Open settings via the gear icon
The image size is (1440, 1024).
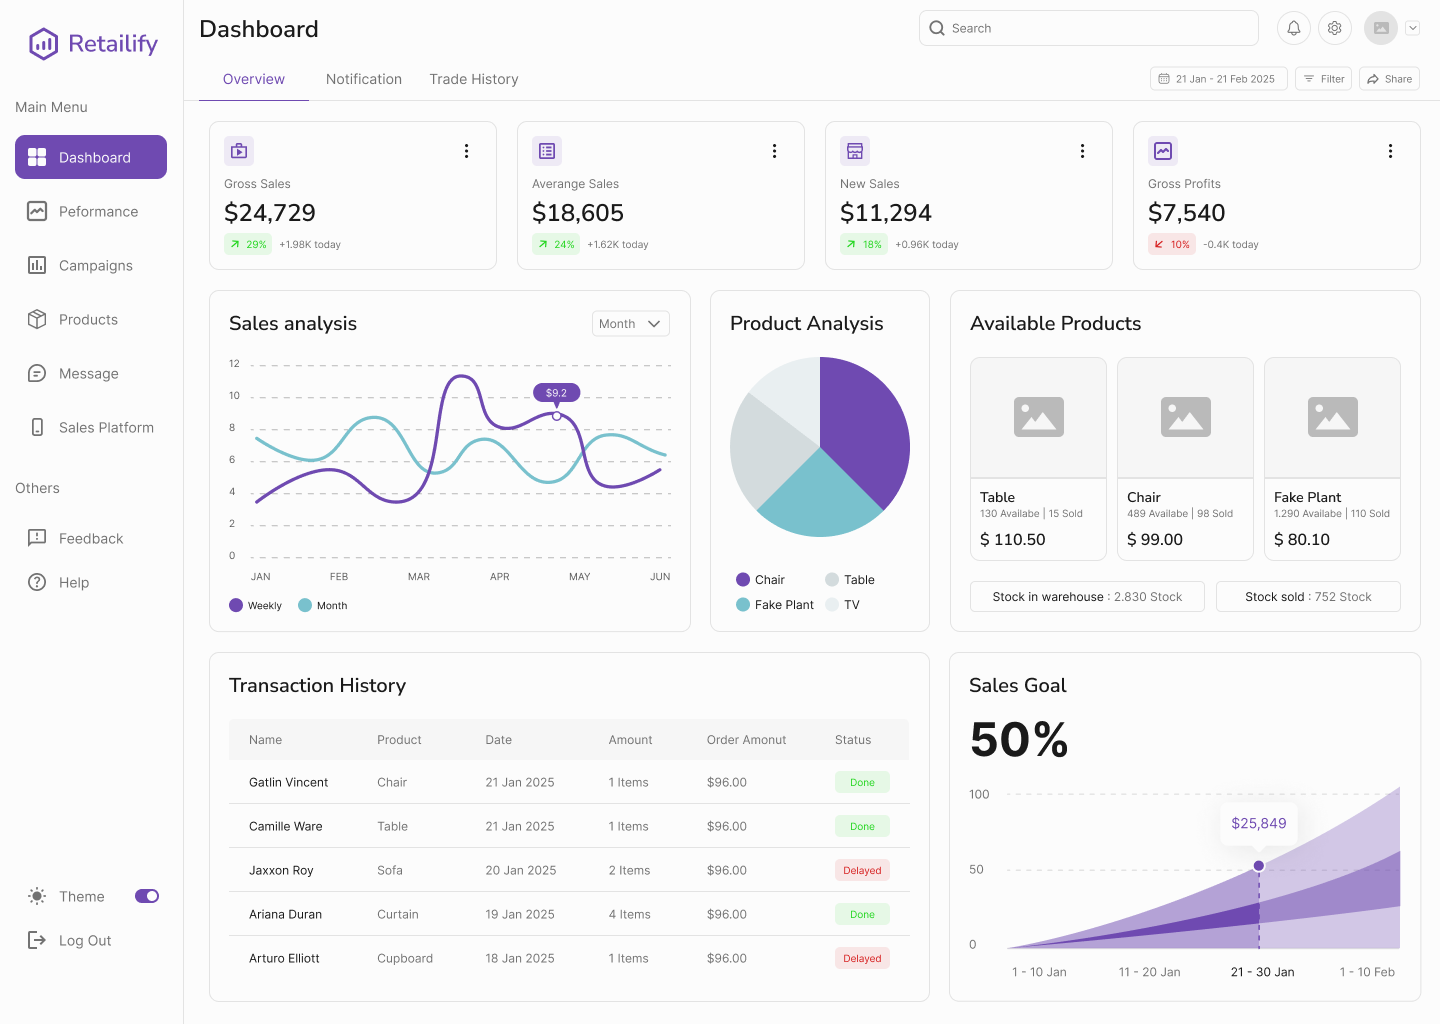coord(1334,28)
